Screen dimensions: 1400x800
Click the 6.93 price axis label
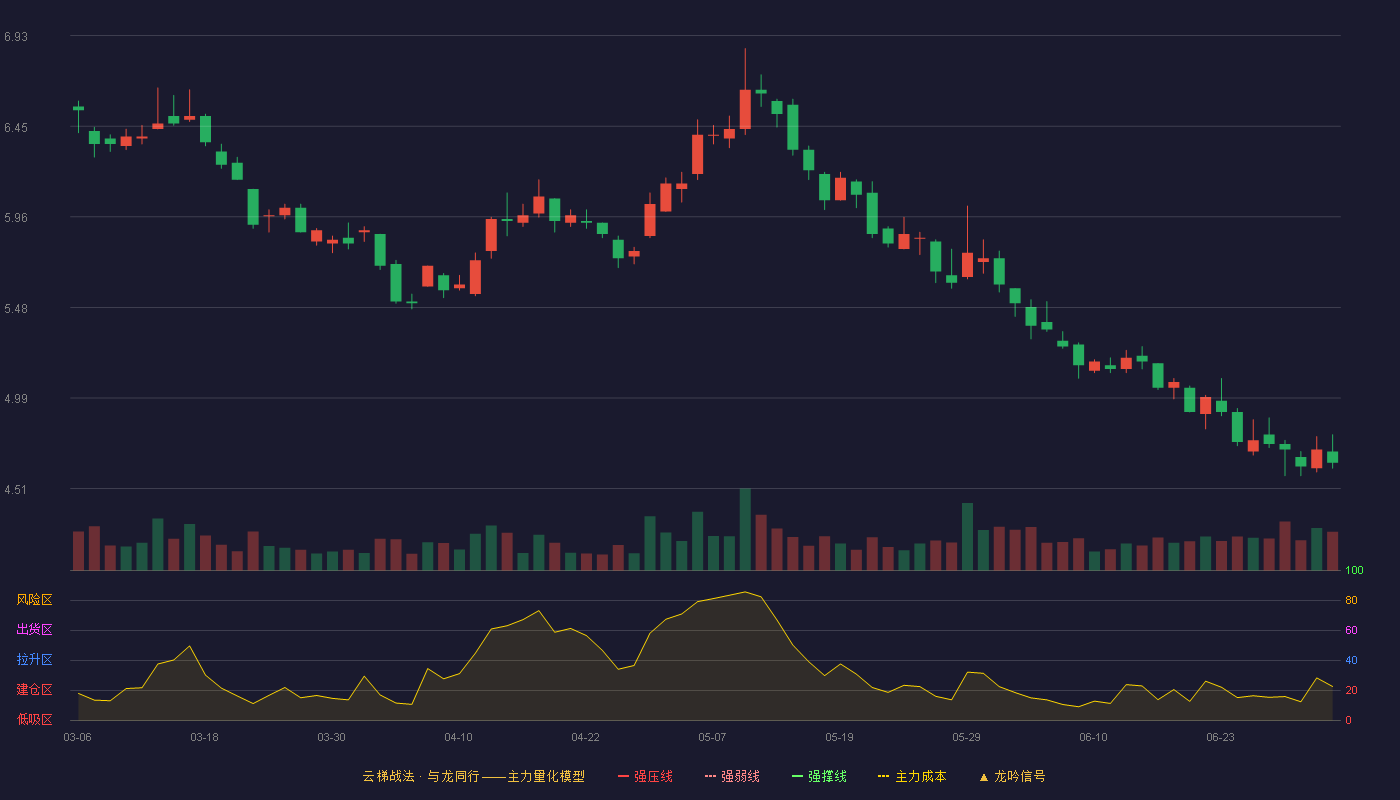tap(16, 37)
